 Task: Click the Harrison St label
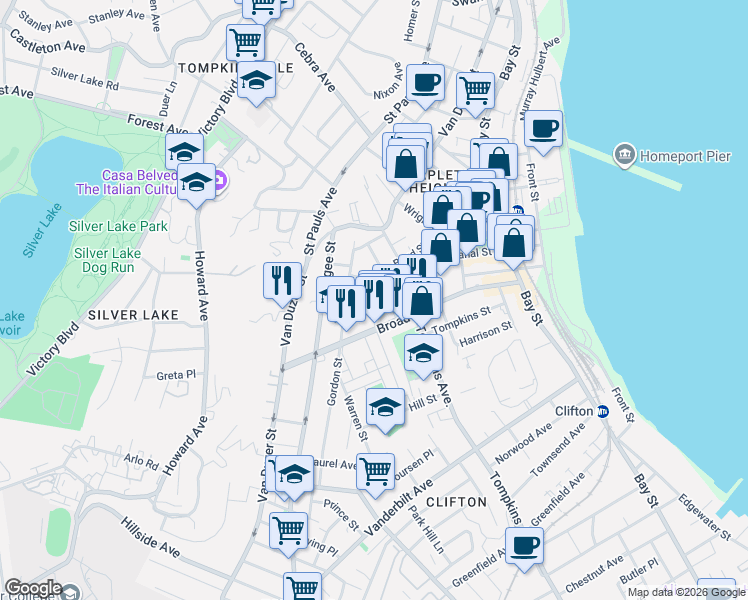tap(486, 334)
